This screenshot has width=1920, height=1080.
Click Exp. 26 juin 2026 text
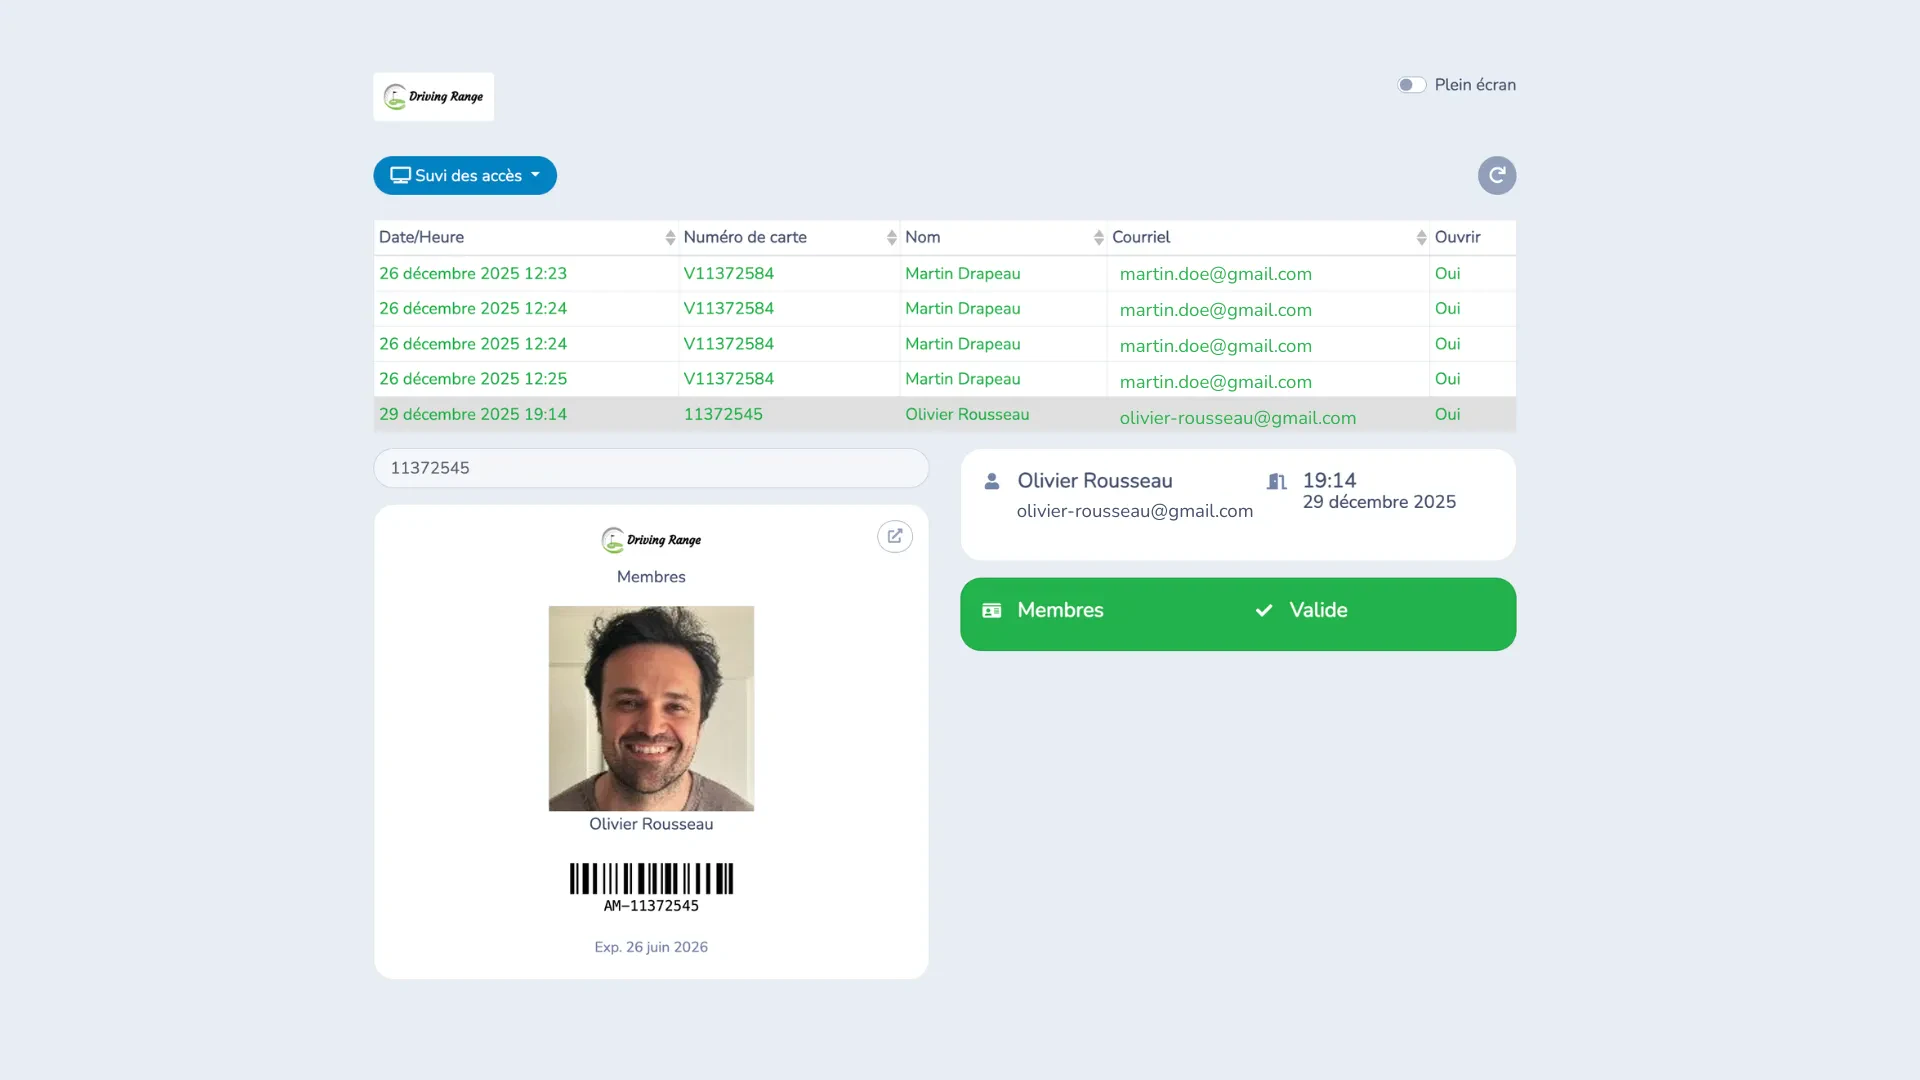651,947
